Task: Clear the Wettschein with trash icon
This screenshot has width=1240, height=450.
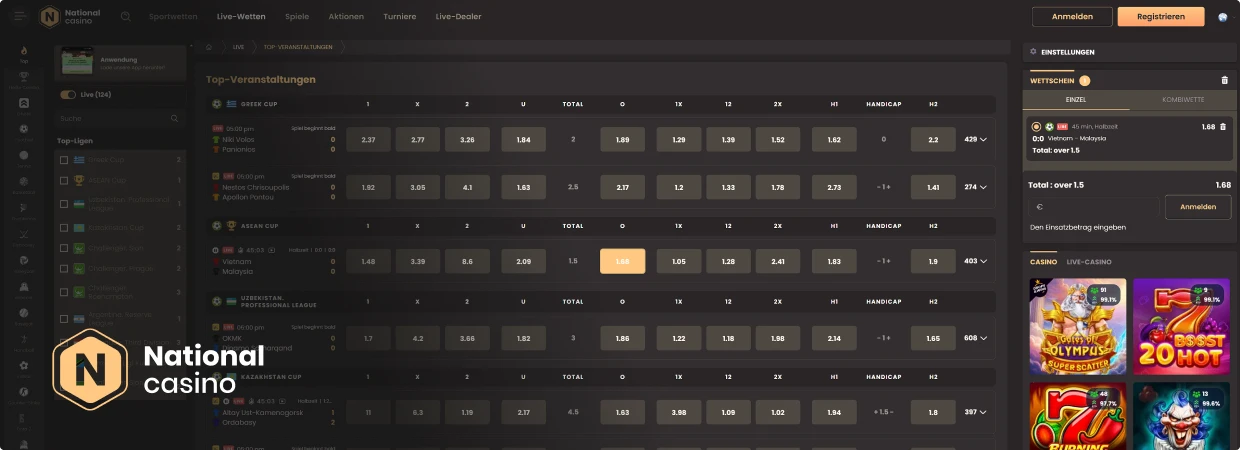Action: coord(1225,80)
